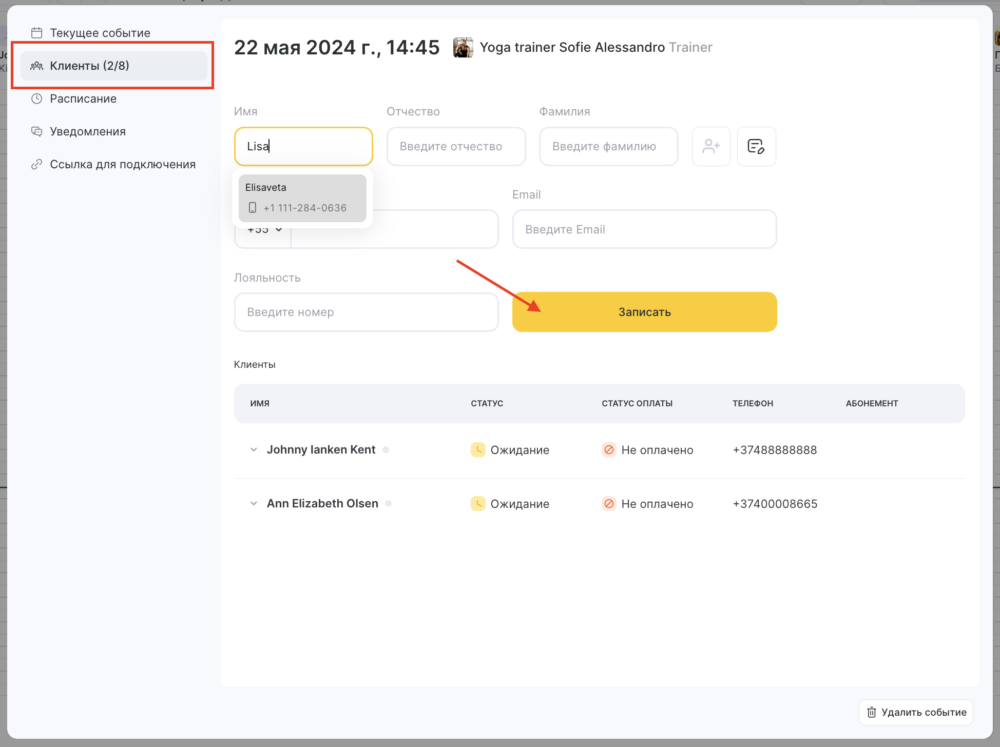Click the clock icon in Johnny's status
The width and height of the screenshot is (1000, 747).
point(478,450)
